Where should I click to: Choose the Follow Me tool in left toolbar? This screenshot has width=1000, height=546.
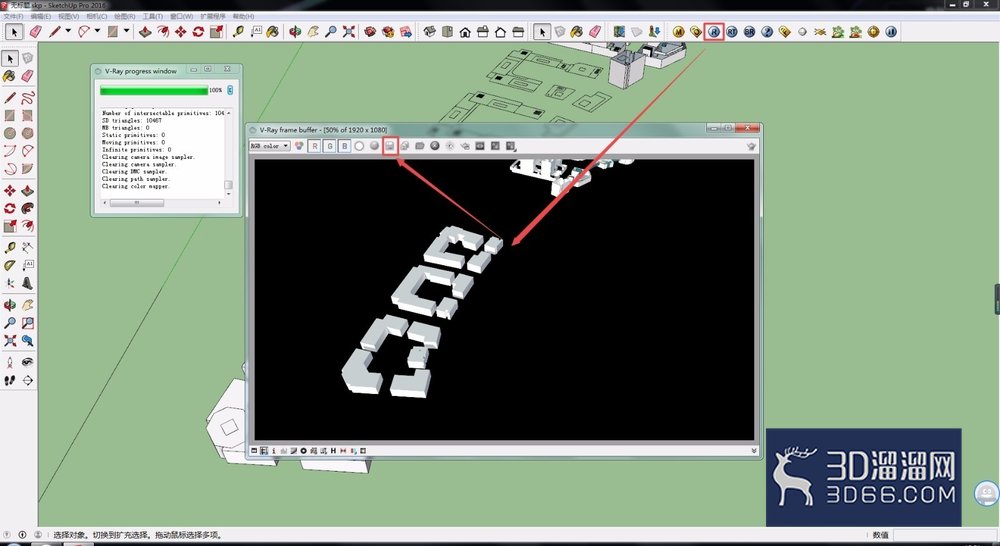click(x=27, y=208)
